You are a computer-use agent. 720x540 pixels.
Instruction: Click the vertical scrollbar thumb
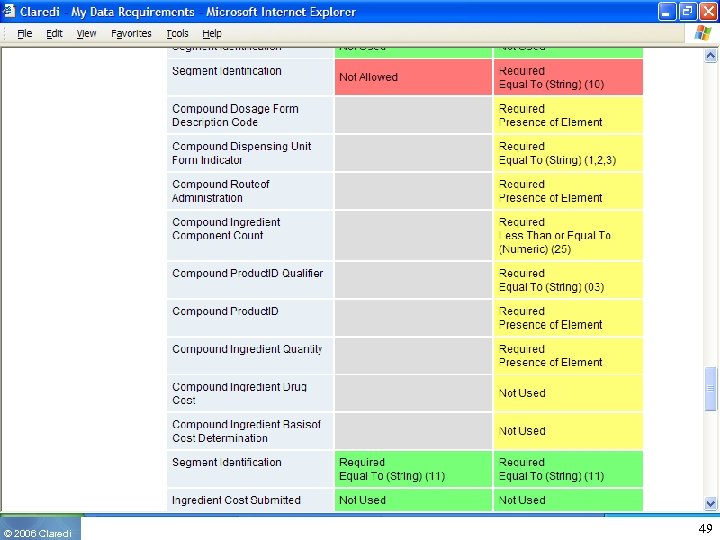coord(710,388)
